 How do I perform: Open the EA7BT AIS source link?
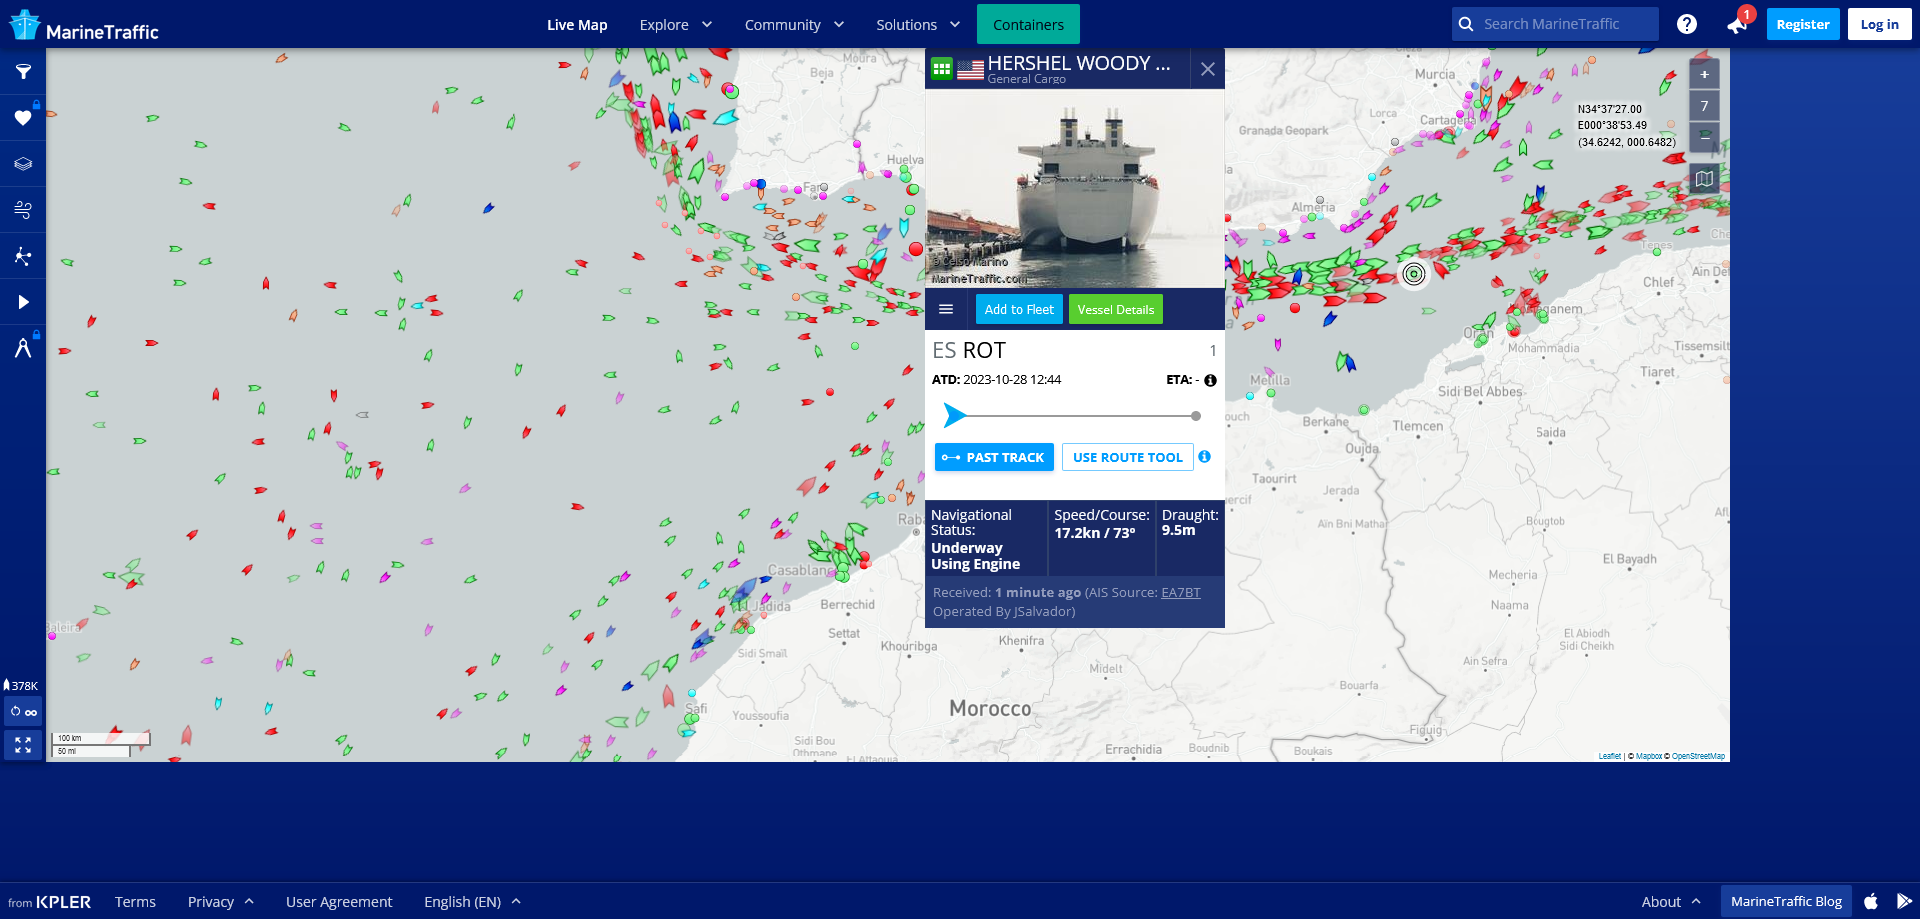tap(1181, 592)
